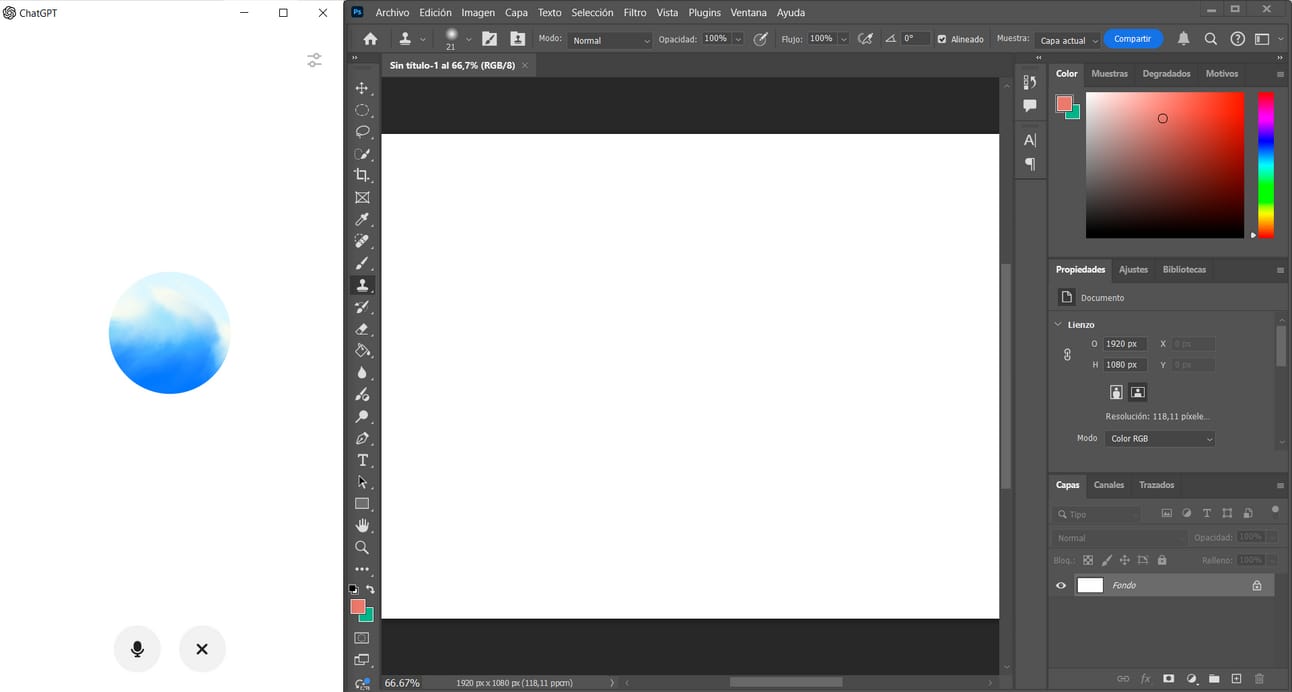Click the ChatGPT microphone button
Viewport: 1292px width, 692px height.
coord(137,649)
